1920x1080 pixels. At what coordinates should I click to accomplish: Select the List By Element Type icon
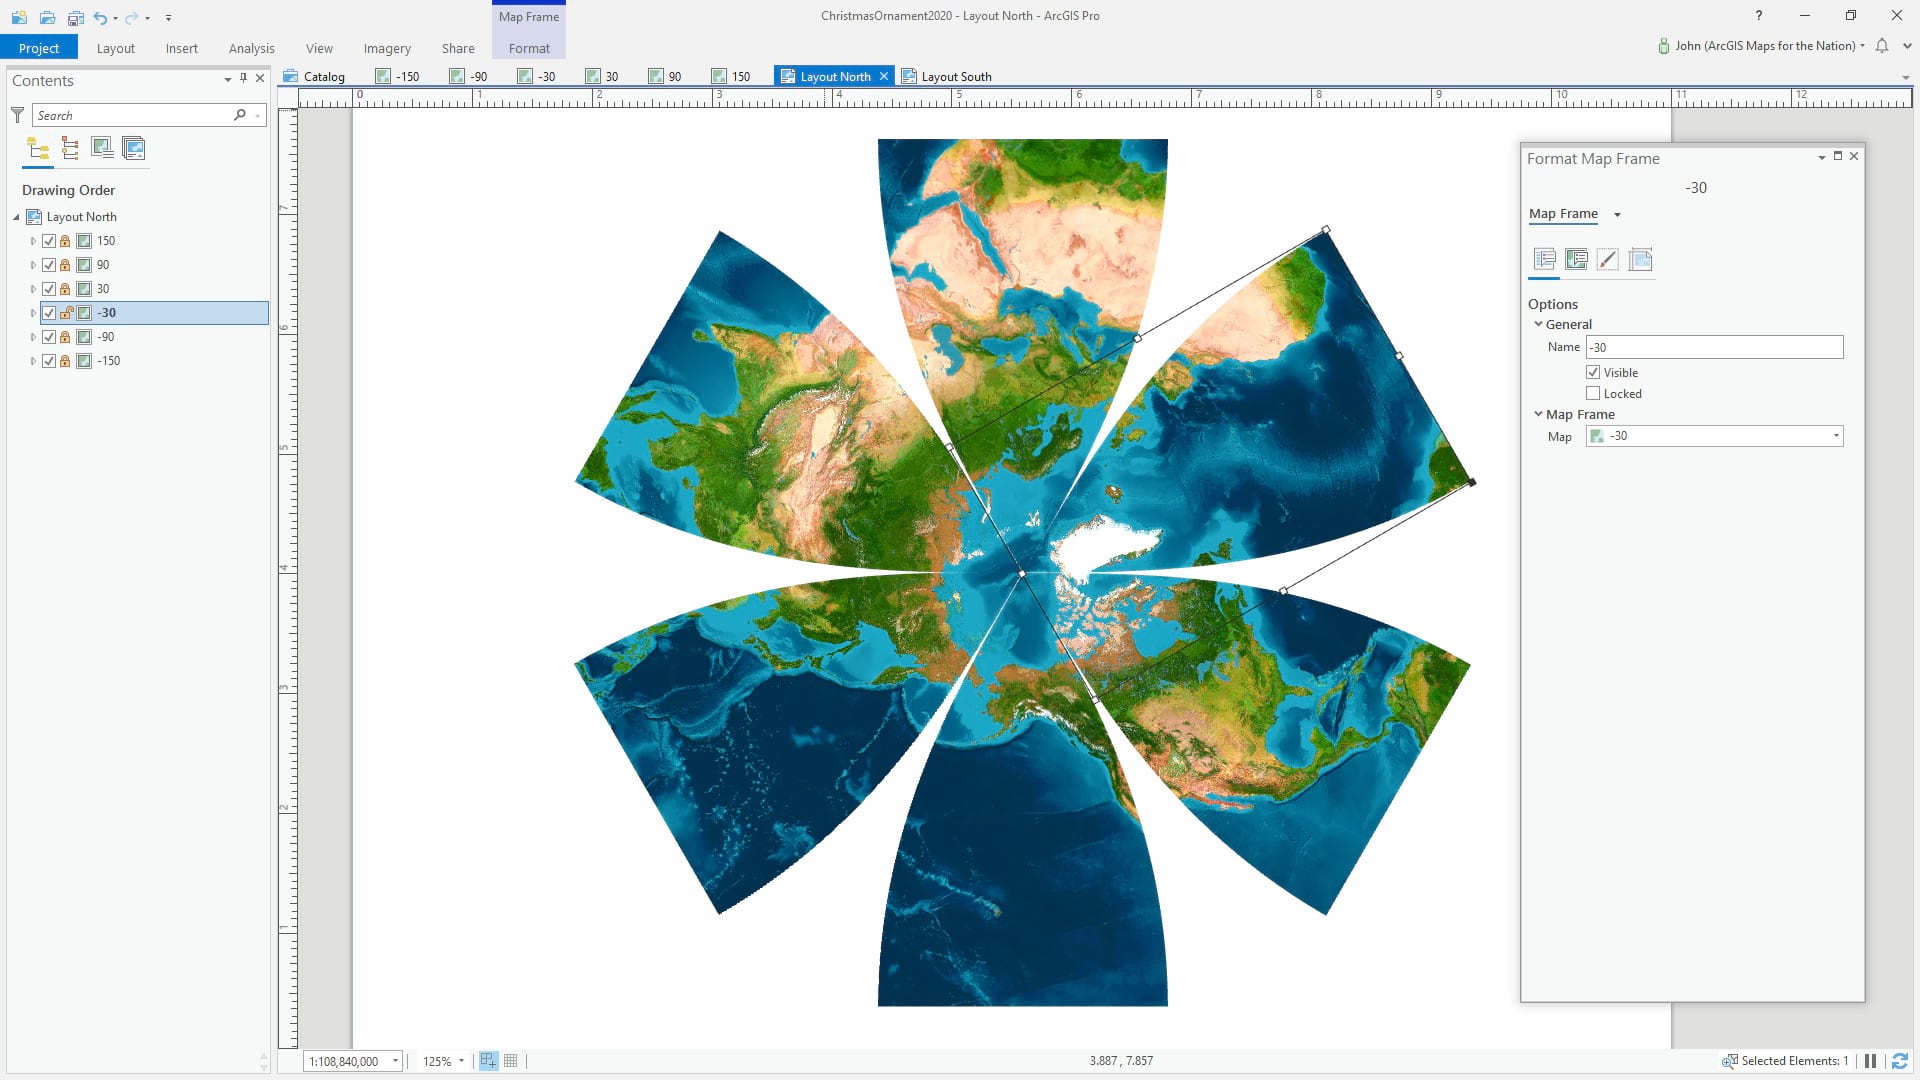point(70,149)
